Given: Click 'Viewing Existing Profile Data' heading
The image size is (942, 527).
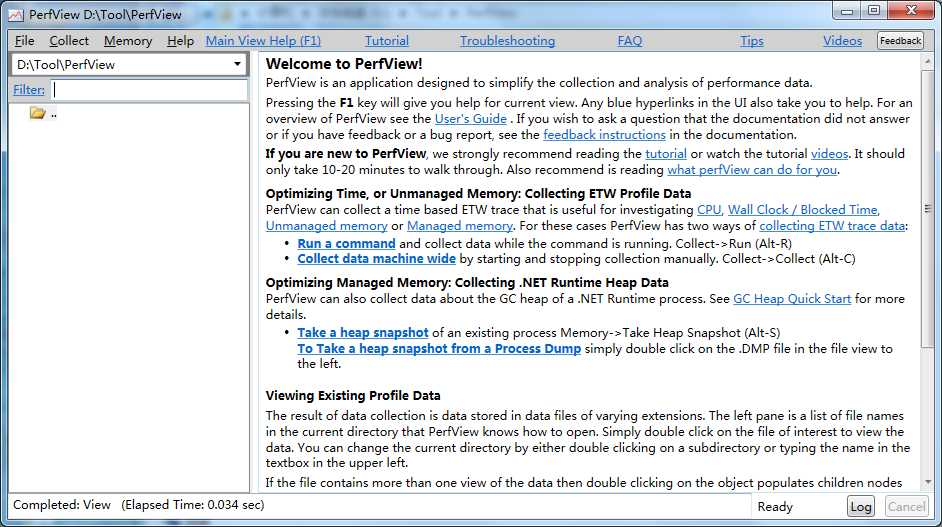Looking at the screenshot, I should point(353,395).
